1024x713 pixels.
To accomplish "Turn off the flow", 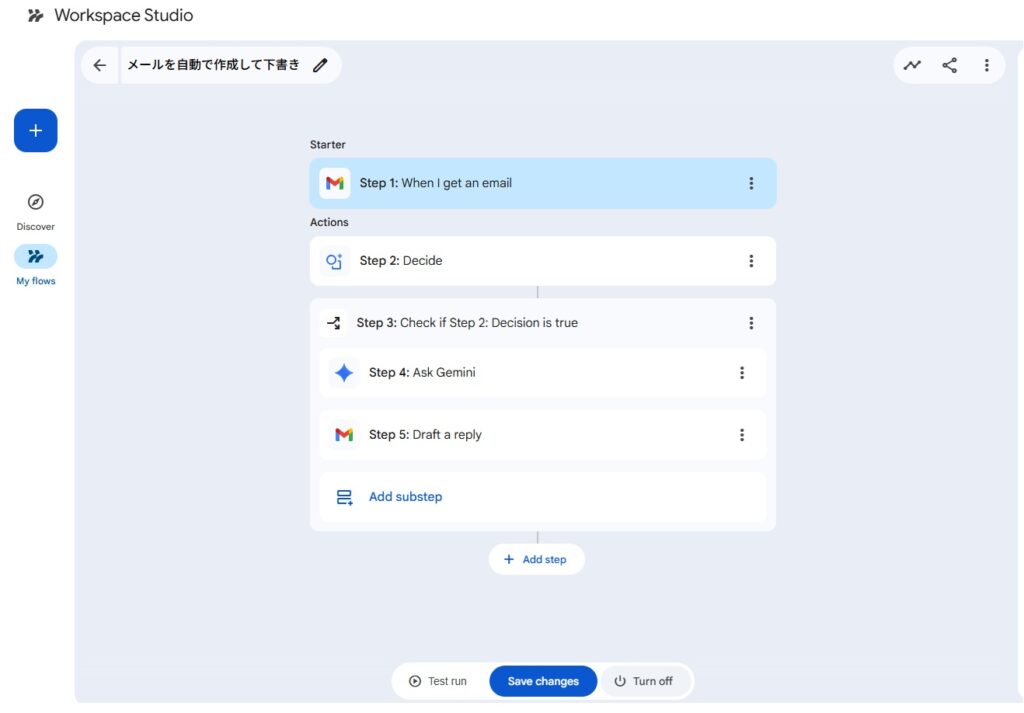I will (x=643, y=681).
